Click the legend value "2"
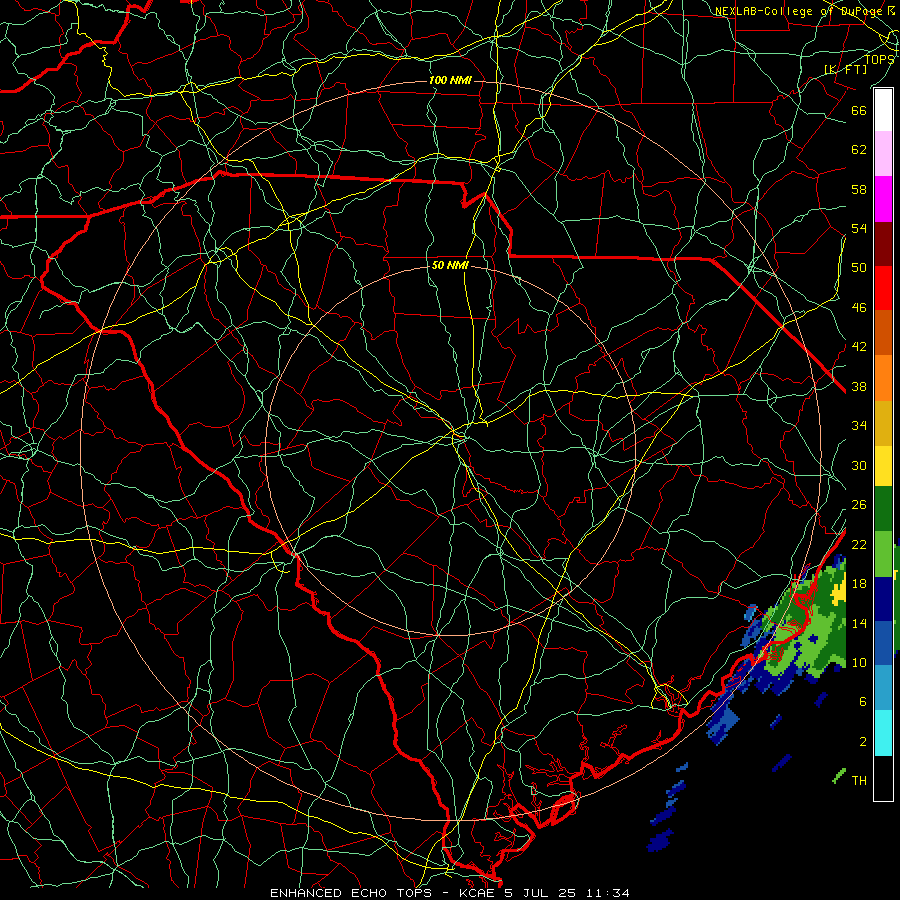Screen dimensions: 900x900 [x=863, y=742]
